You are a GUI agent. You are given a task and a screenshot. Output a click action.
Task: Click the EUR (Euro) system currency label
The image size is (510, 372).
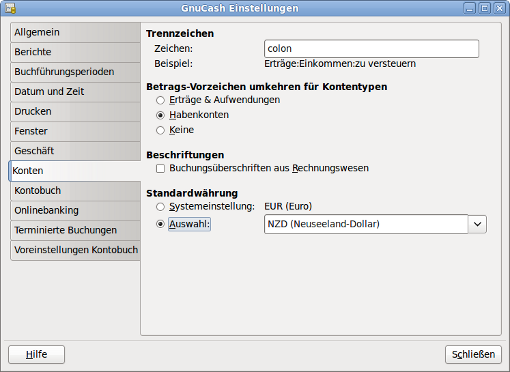(x=288, y=206)
